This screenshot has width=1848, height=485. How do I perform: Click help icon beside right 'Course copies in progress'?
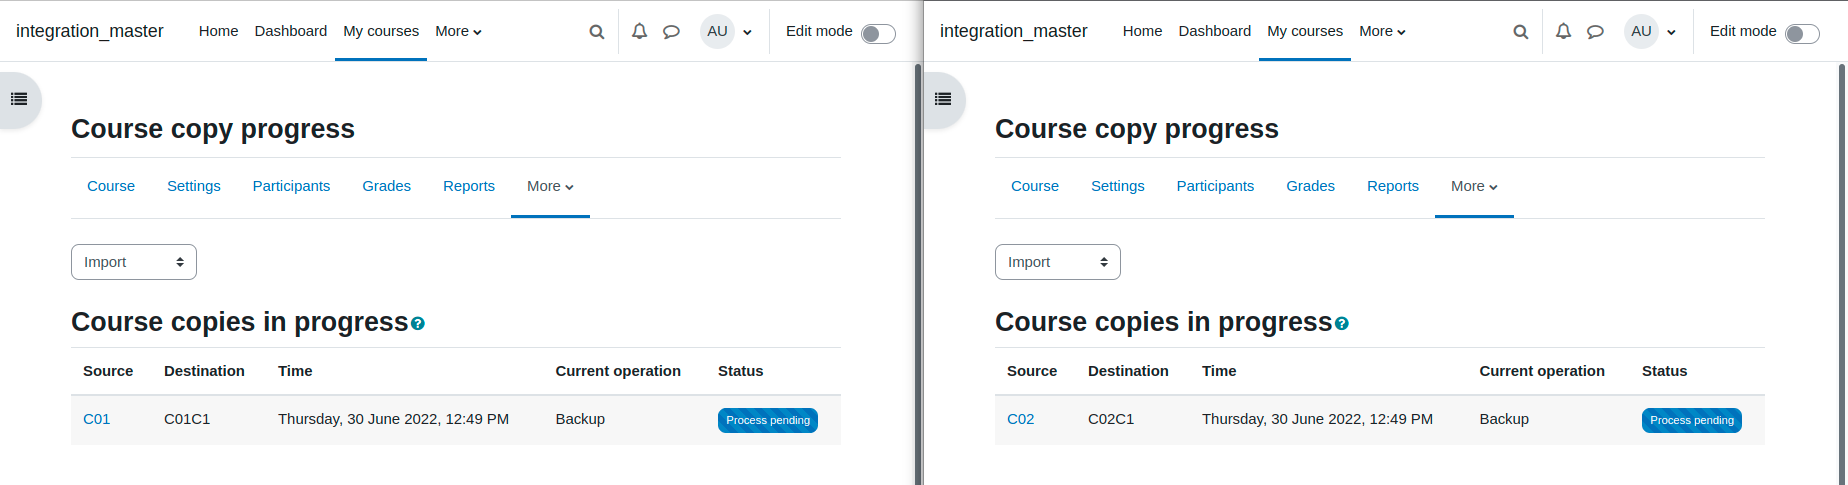tap(1342, 324)
